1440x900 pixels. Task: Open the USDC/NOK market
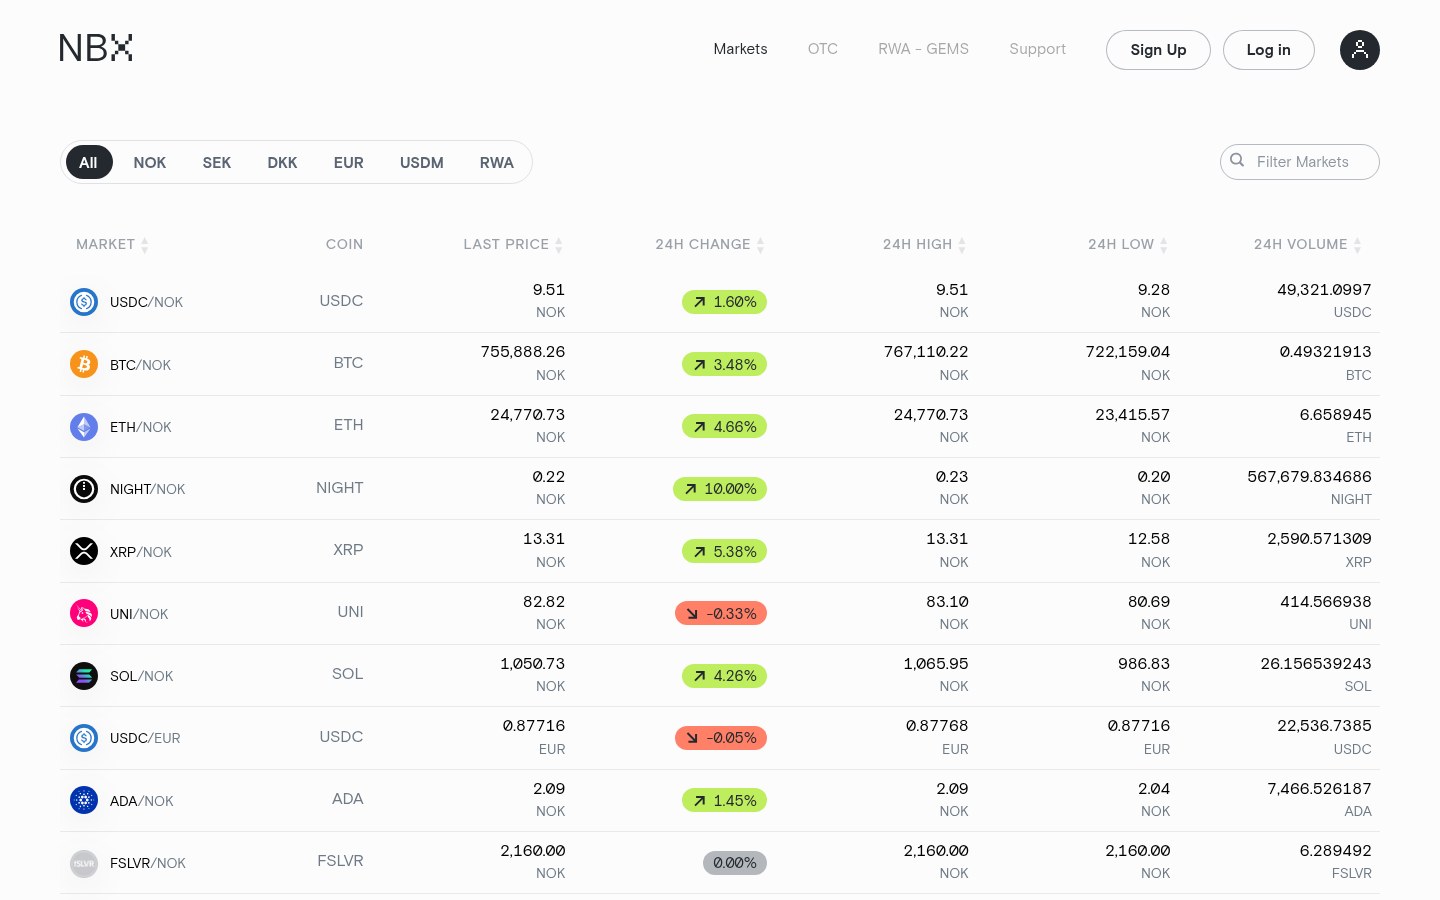146,302
